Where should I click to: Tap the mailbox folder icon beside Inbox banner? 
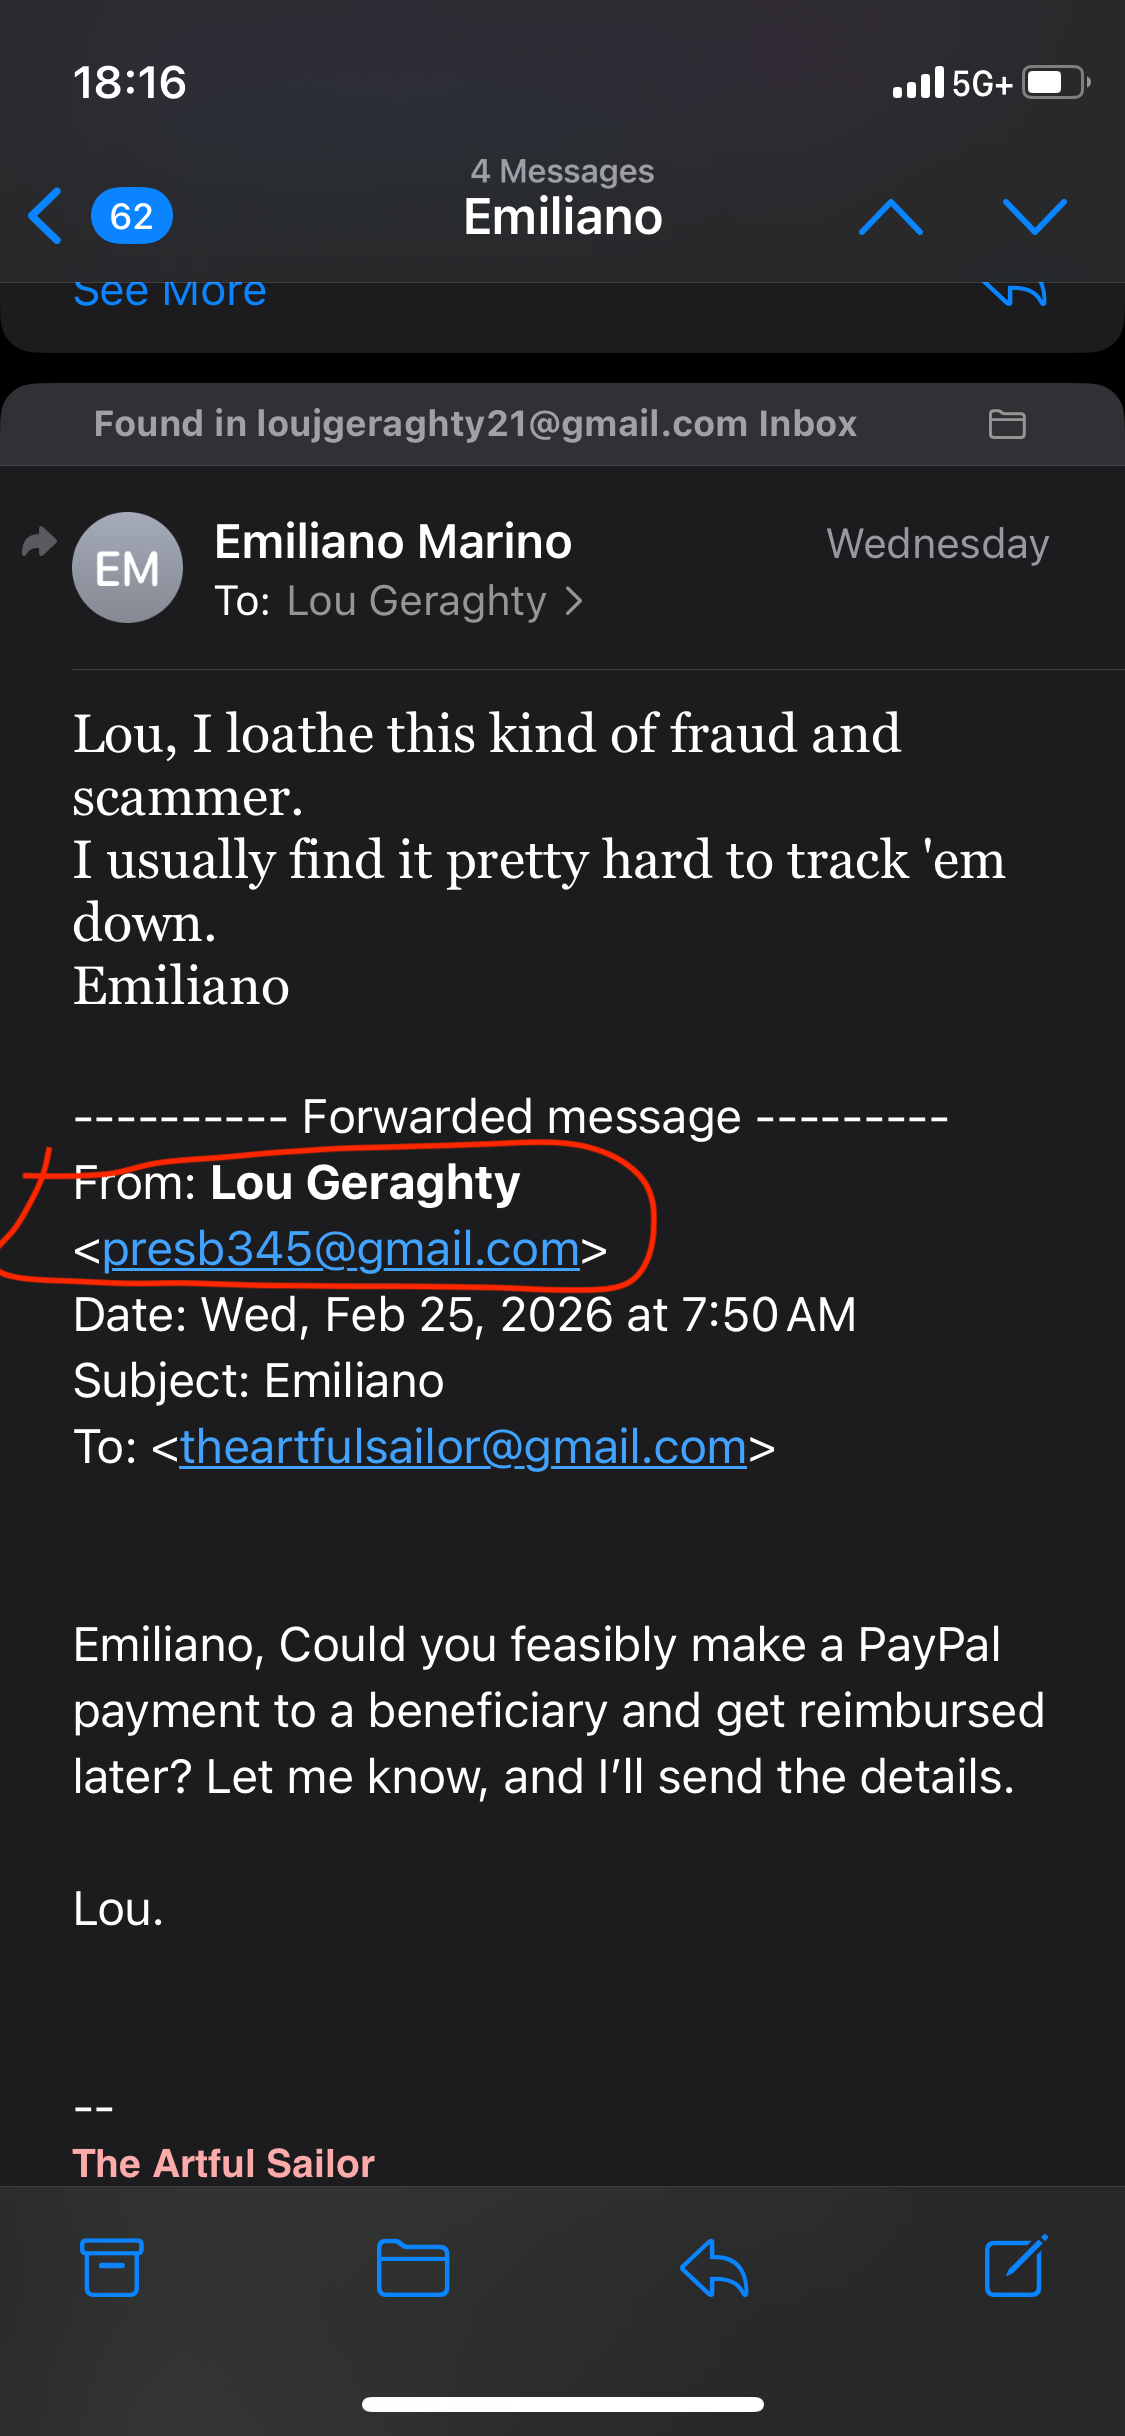tap(1006, 424)
